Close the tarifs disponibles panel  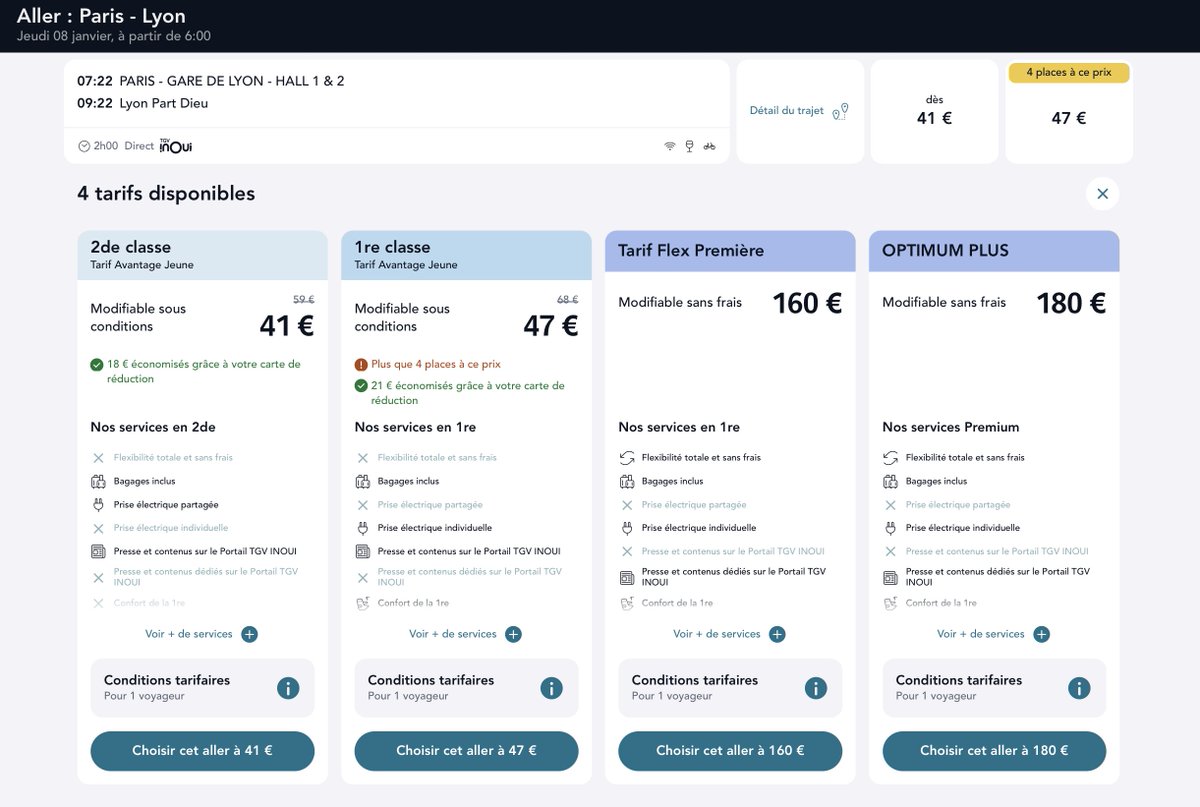[x=1102, y=194]
